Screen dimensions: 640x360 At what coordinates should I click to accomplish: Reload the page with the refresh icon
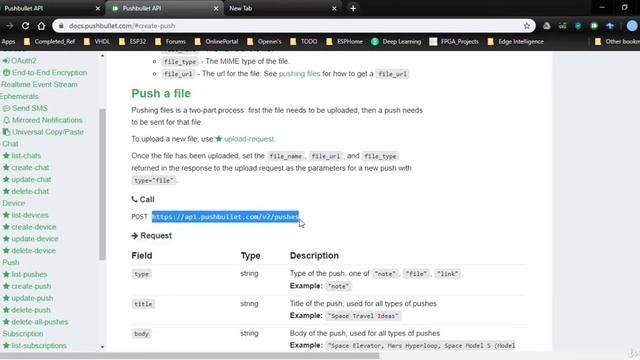[x=25, y=26]
